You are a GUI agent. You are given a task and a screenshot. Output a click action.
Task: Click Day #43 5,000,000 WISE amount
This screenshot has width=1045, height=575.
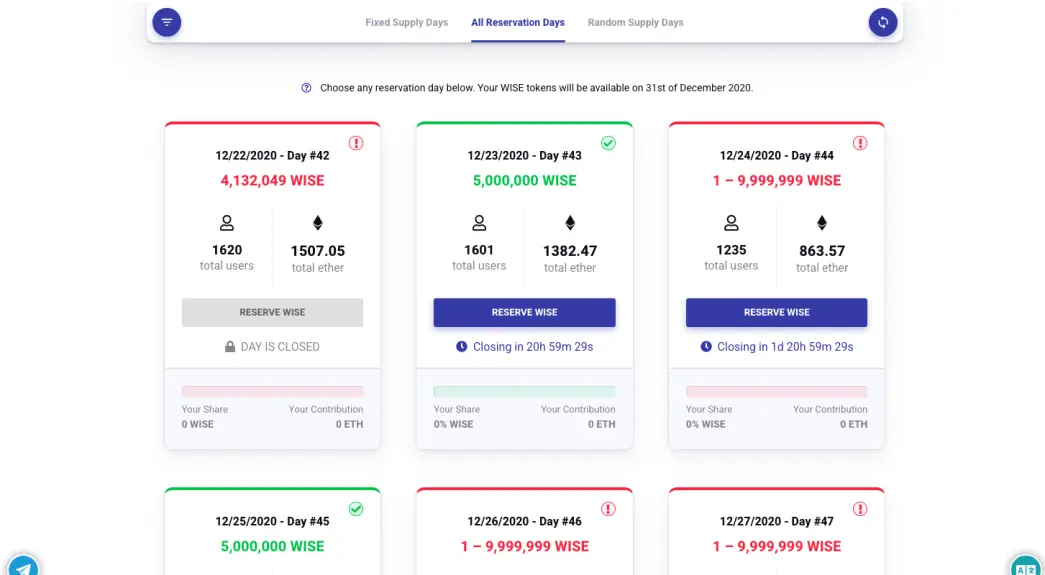(524, 181)
